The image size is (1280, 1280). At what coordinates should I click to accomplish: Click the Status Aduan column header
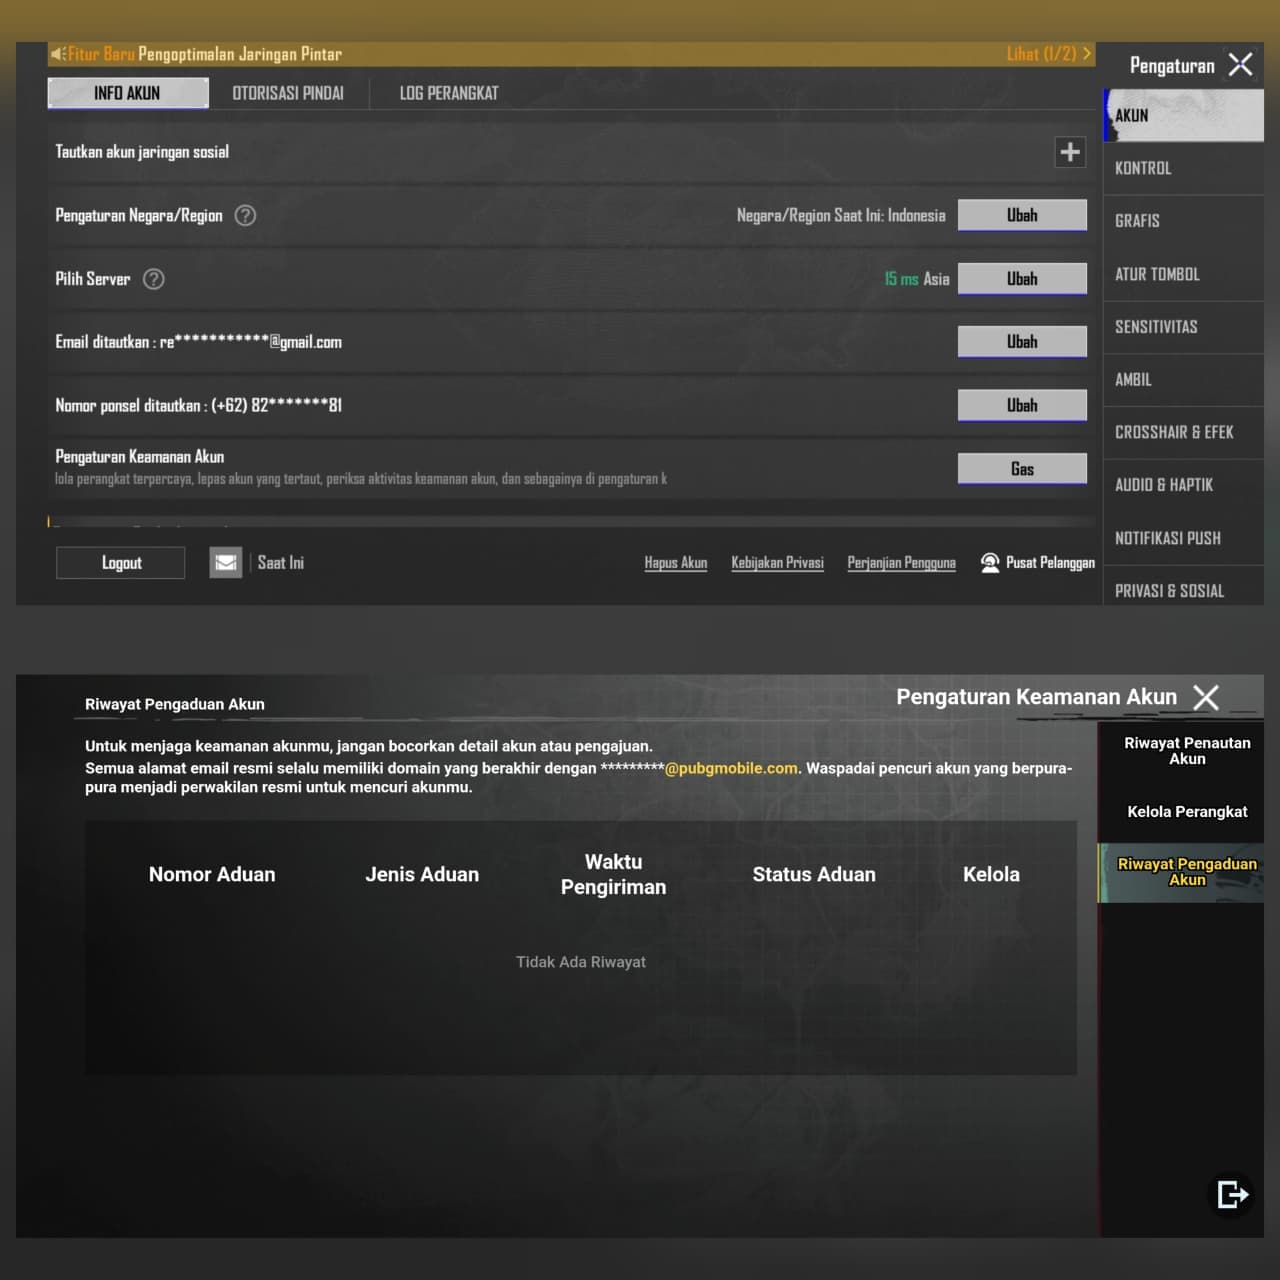tap(814, 874)
